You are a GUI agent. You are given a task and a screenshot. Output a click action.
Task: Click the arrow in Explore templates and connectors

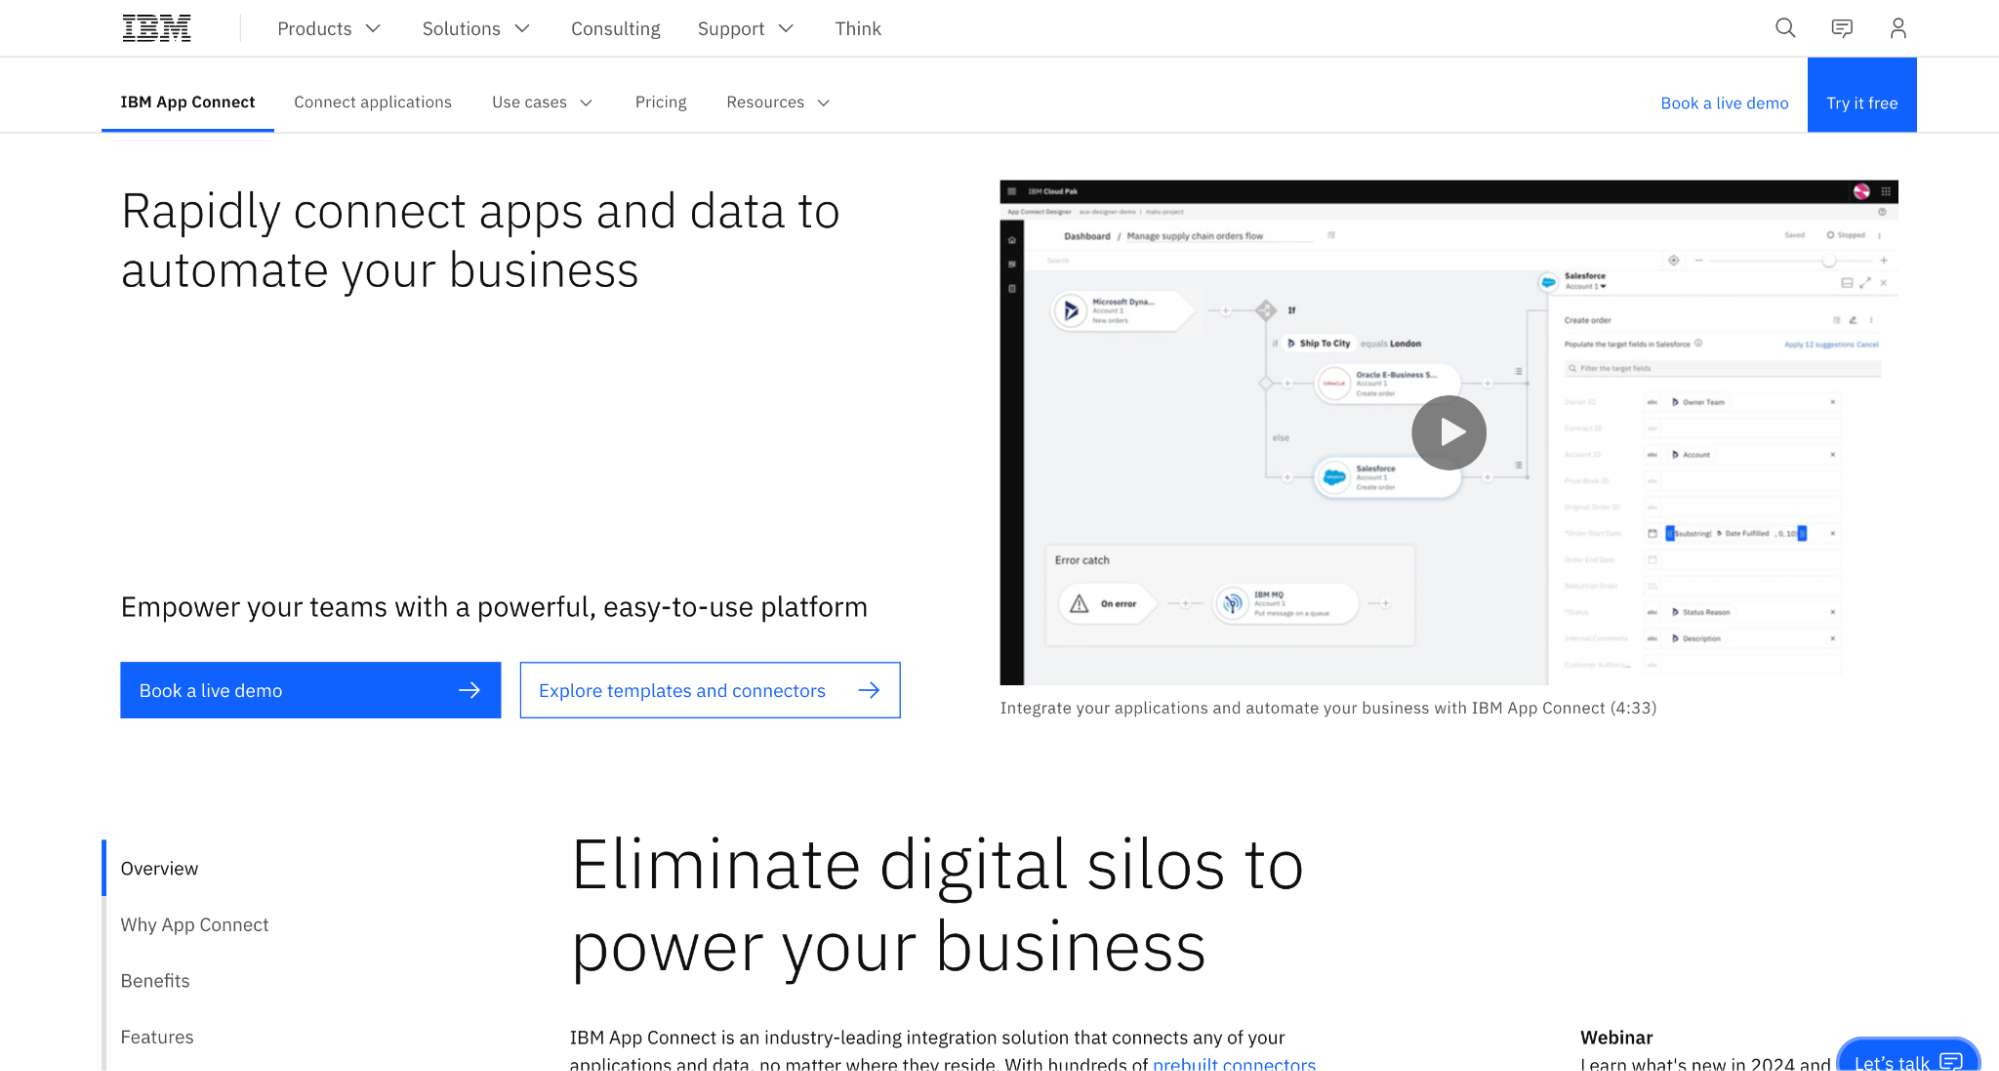(869, 690)
